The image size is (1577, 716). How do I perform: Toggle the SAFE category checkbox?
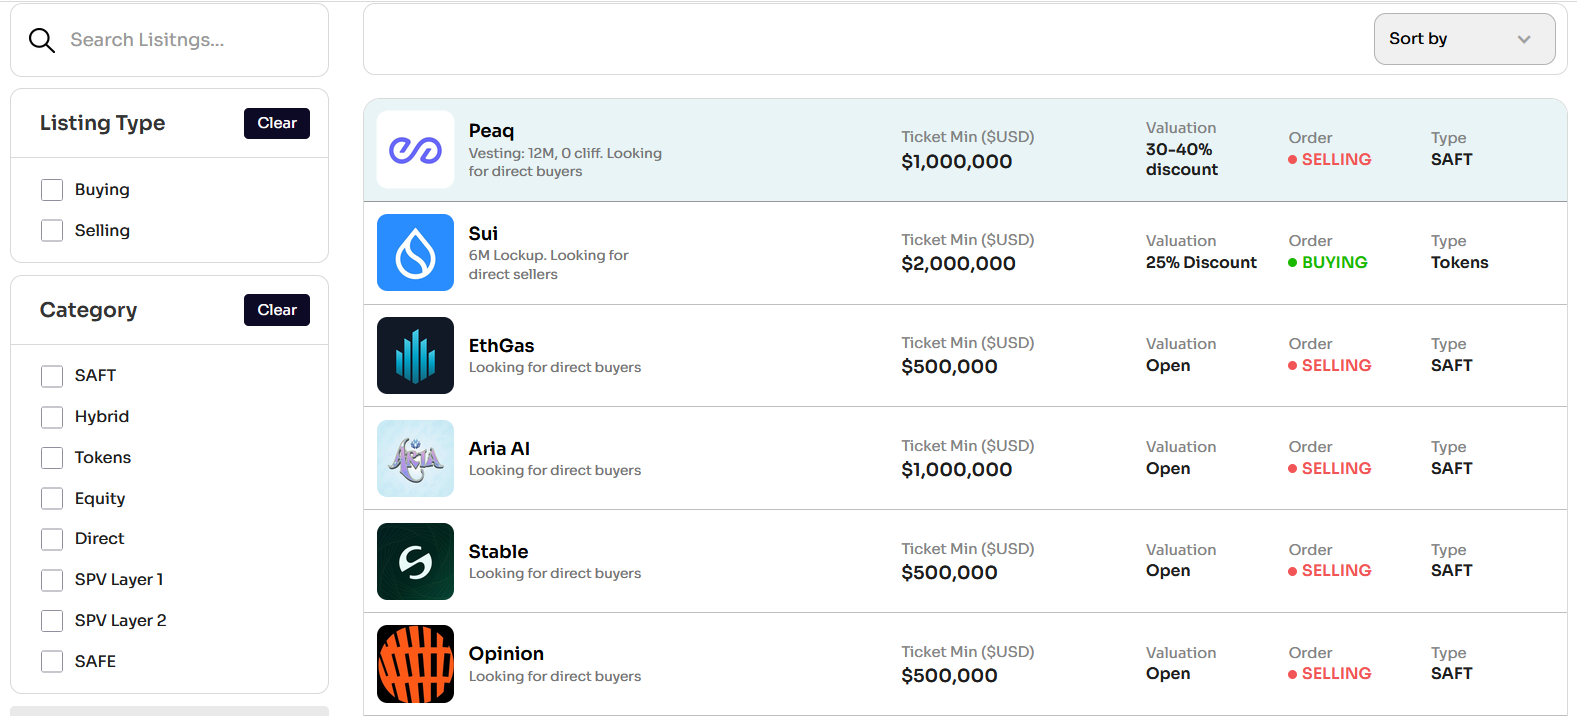click(52, 662)
